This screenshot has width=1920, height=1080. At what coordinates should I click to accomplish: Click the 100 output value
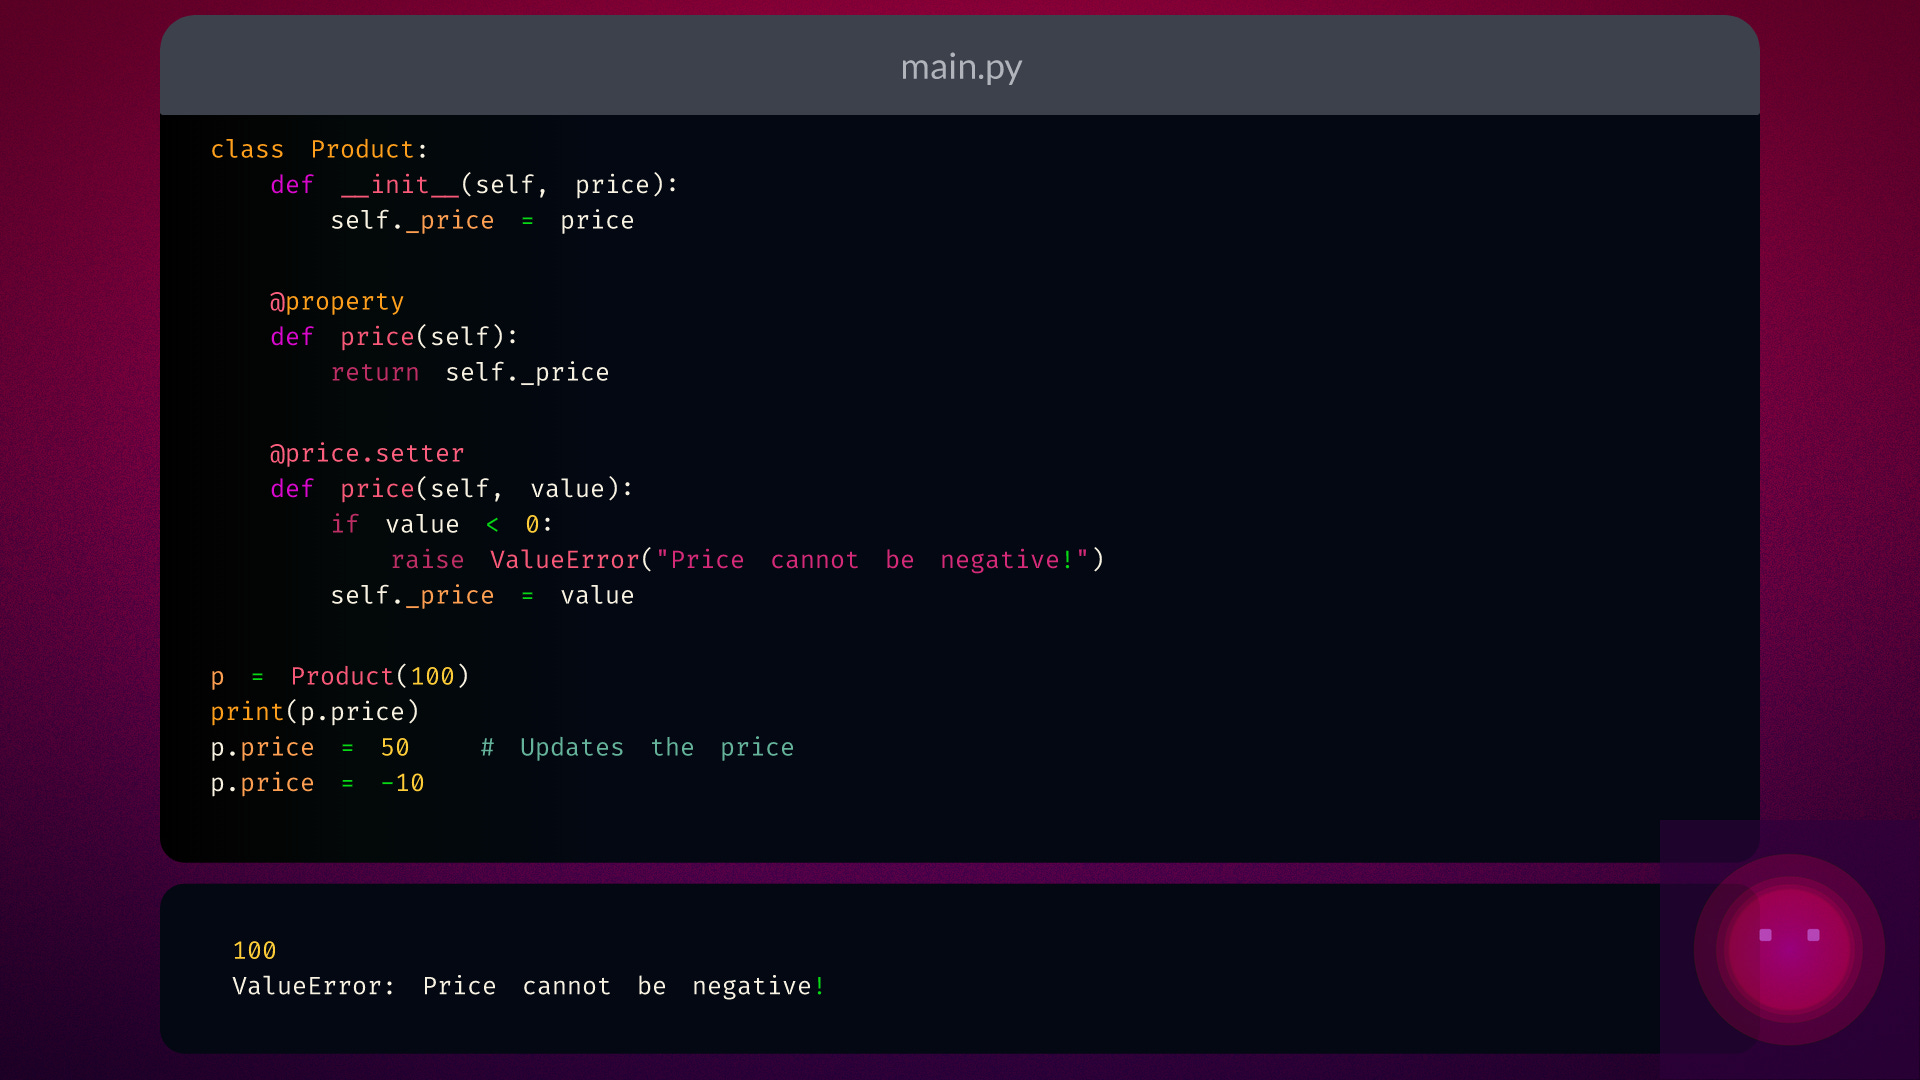coord(254,950)
